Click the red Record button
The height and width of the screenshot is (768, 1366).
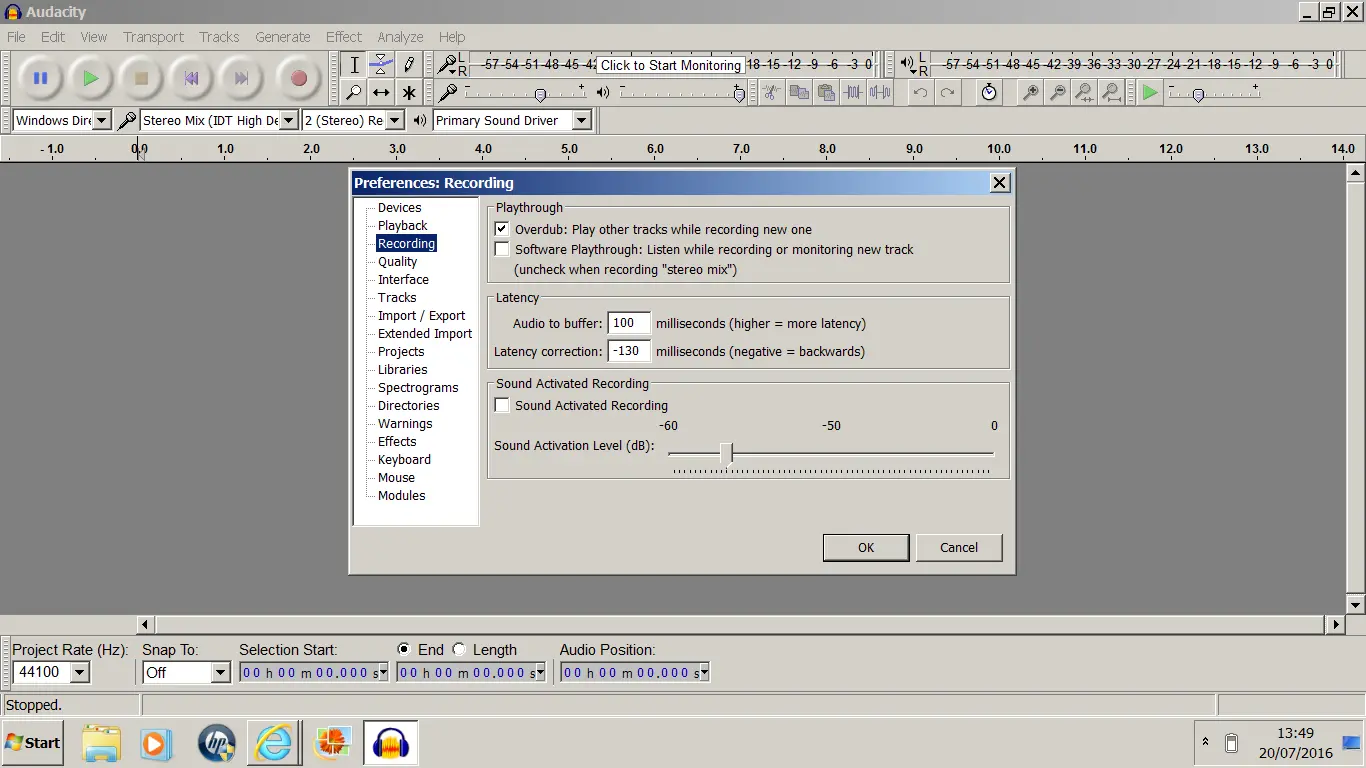point(298,78)
